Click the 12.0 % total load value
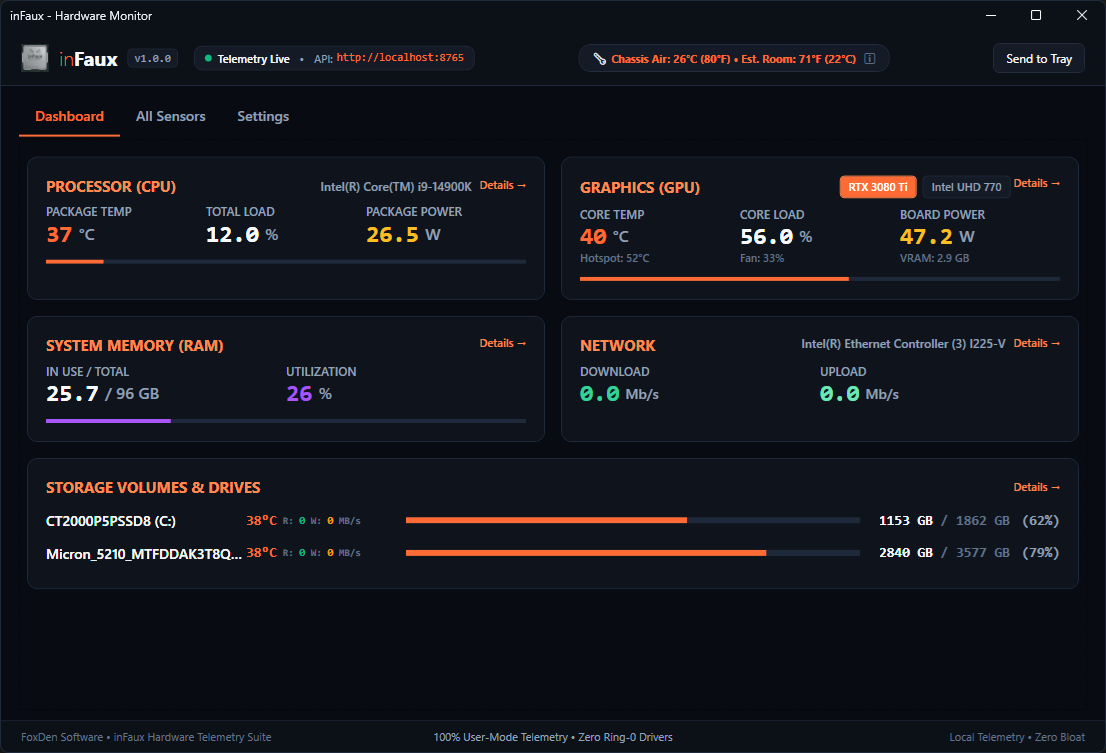1106x753 pixels. pyautogui.click(x=242, y=235)
